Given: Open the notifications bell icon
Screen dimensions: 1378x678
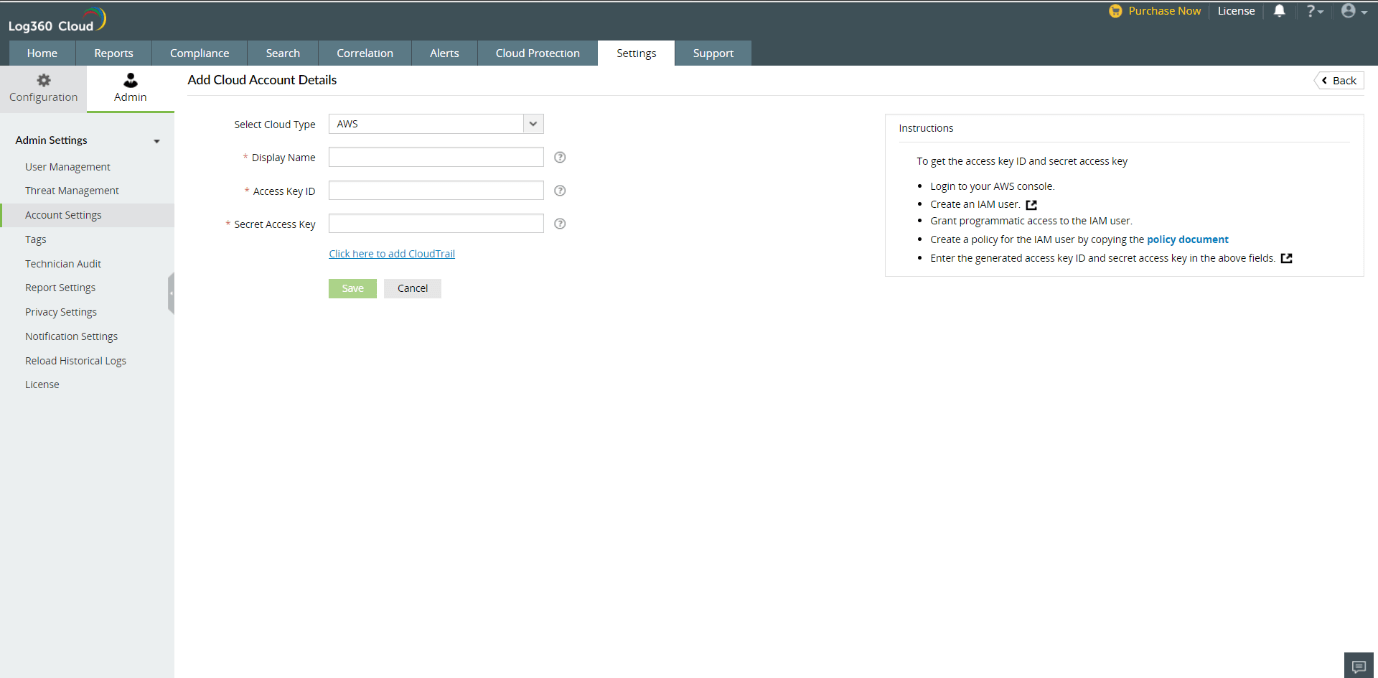Looking at the screenshot, I should pyautogui.click(x=1279, y=11).
